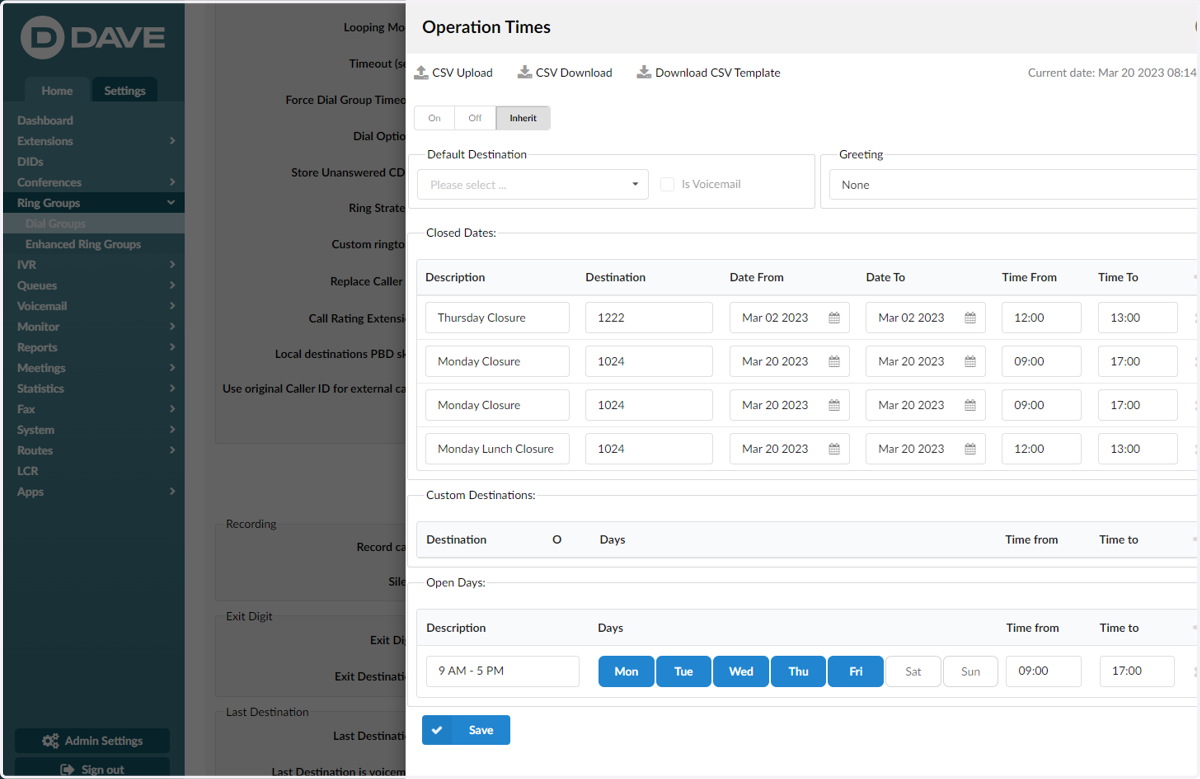Click the CSV Upload icon
This screenshot has width=1200, height=779.
point(421,72)
